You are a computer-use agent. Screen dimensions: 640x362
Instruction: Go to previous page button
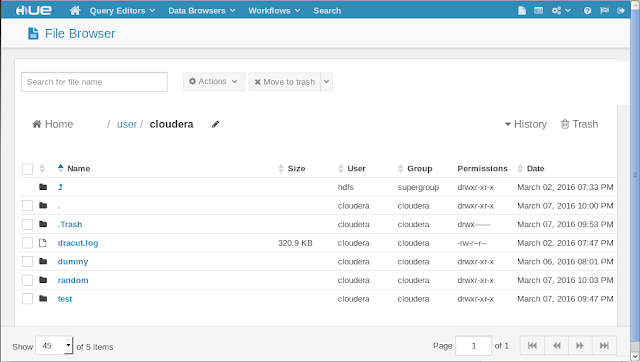[x=556, y=346]
